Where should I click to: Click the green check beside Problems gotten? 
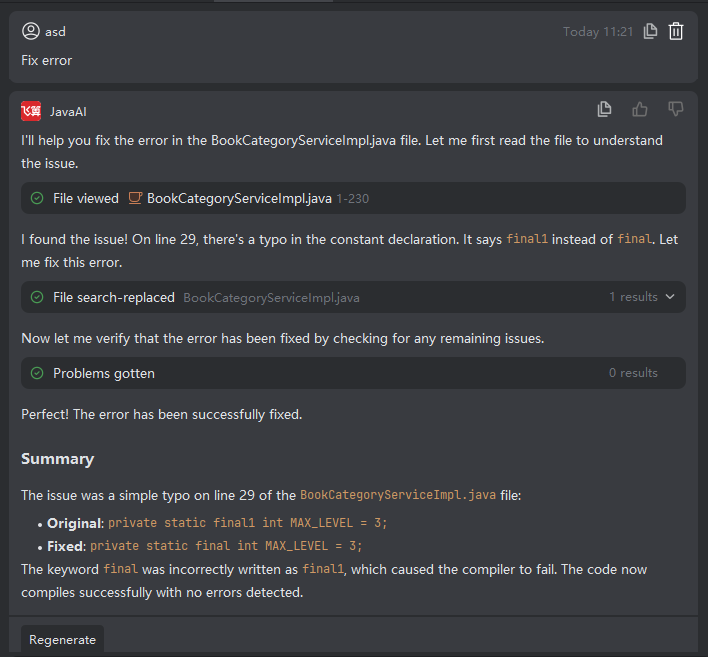(x=37, y=373)
